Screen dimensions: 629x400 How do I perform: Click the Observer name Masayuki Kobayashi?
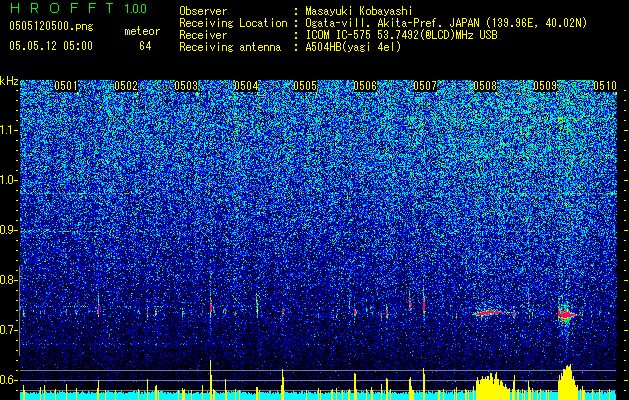click(358, 11)
